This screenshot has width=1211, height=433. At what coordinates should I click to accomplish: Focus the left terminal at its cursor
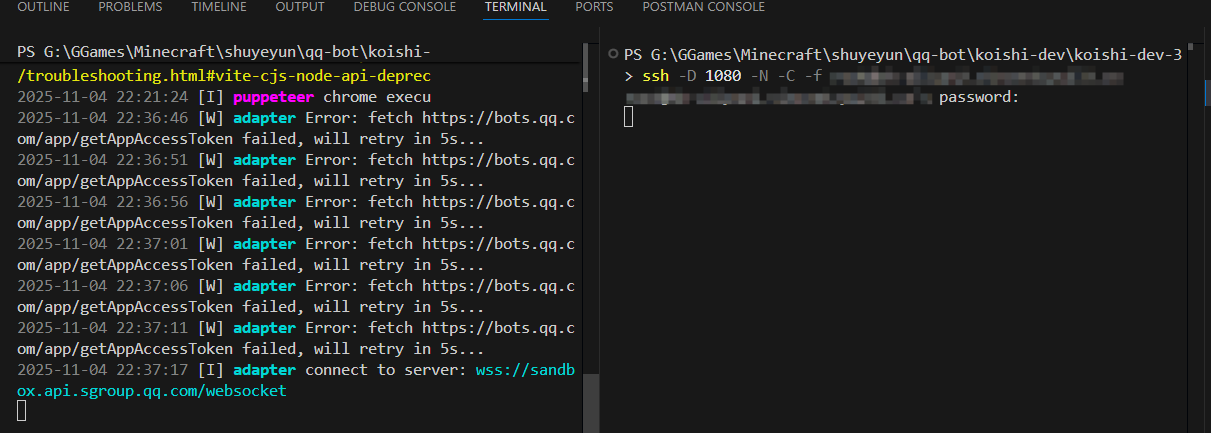(22, 411)
